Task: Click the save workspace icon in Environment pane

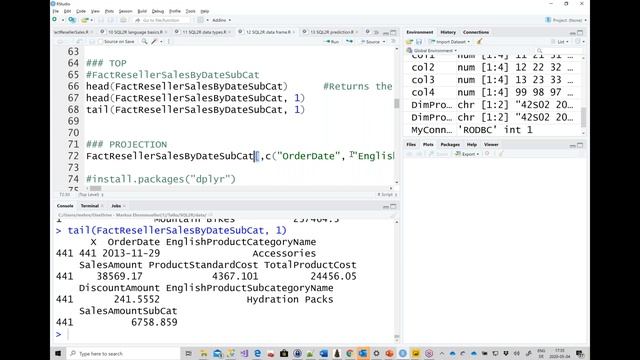Action: (419, 42)
